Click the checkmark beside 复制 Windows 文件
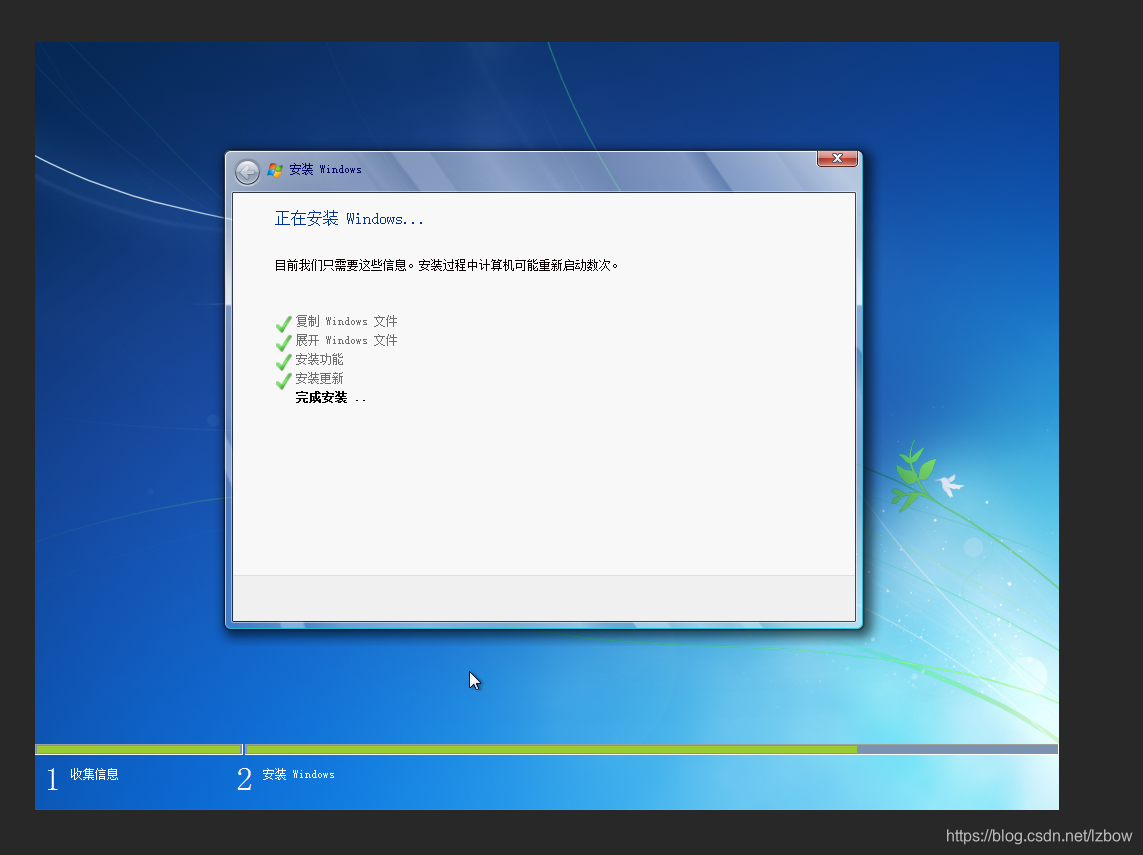1143x855 pixels. (x=284, y=324)
